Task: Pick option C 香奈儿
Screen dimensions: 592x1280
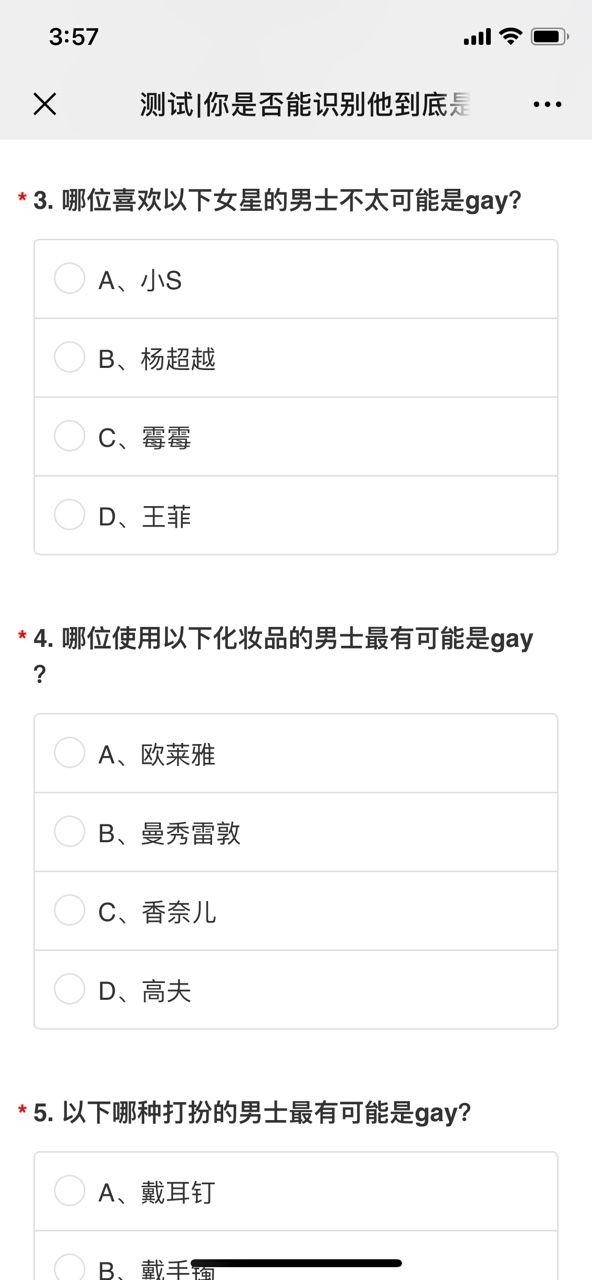Action: [x=296, y=911]
